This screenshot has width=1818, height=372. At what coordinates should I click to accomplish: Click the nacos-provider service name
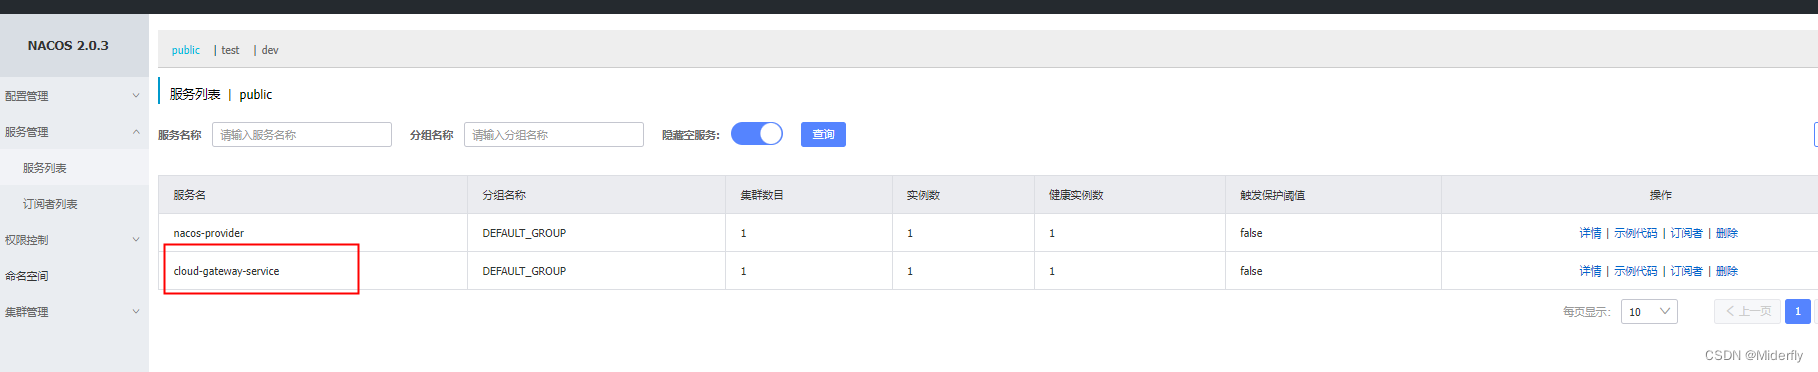pos(209,233)
